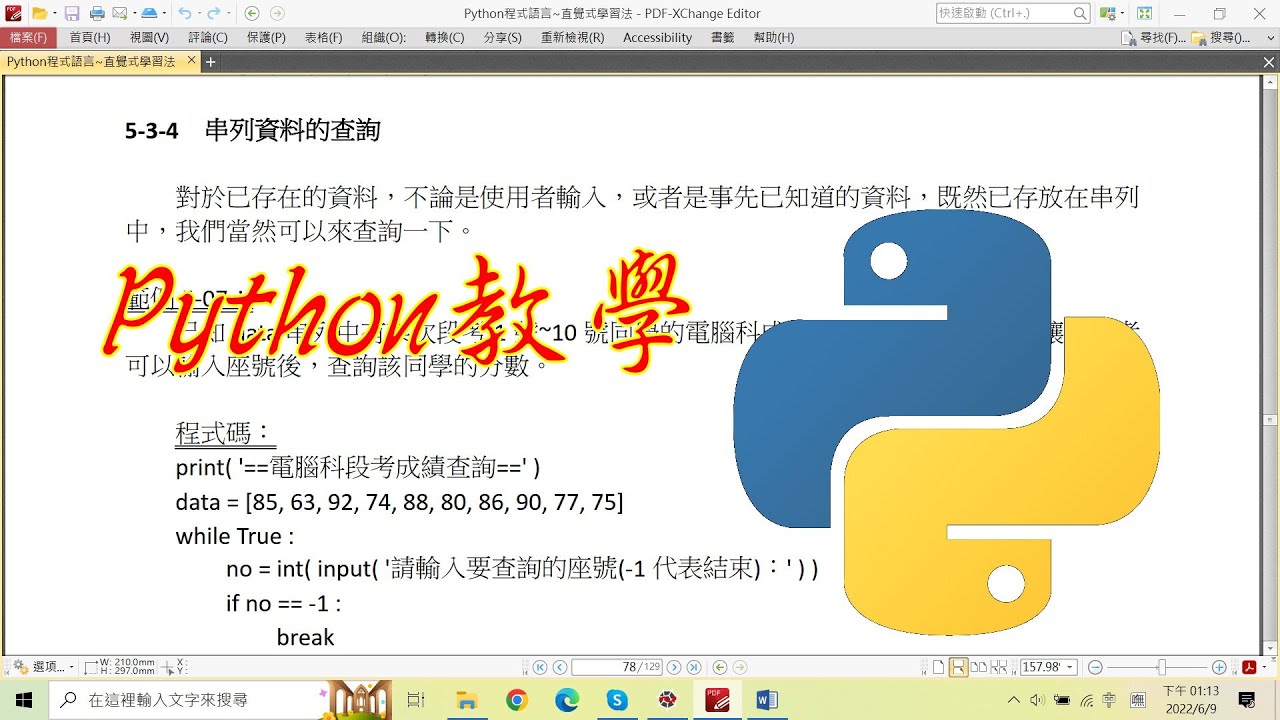Open the Windows Start menu
This screenshot has height=720, width=1280.
pyautogui.click(x=24, y=700)
